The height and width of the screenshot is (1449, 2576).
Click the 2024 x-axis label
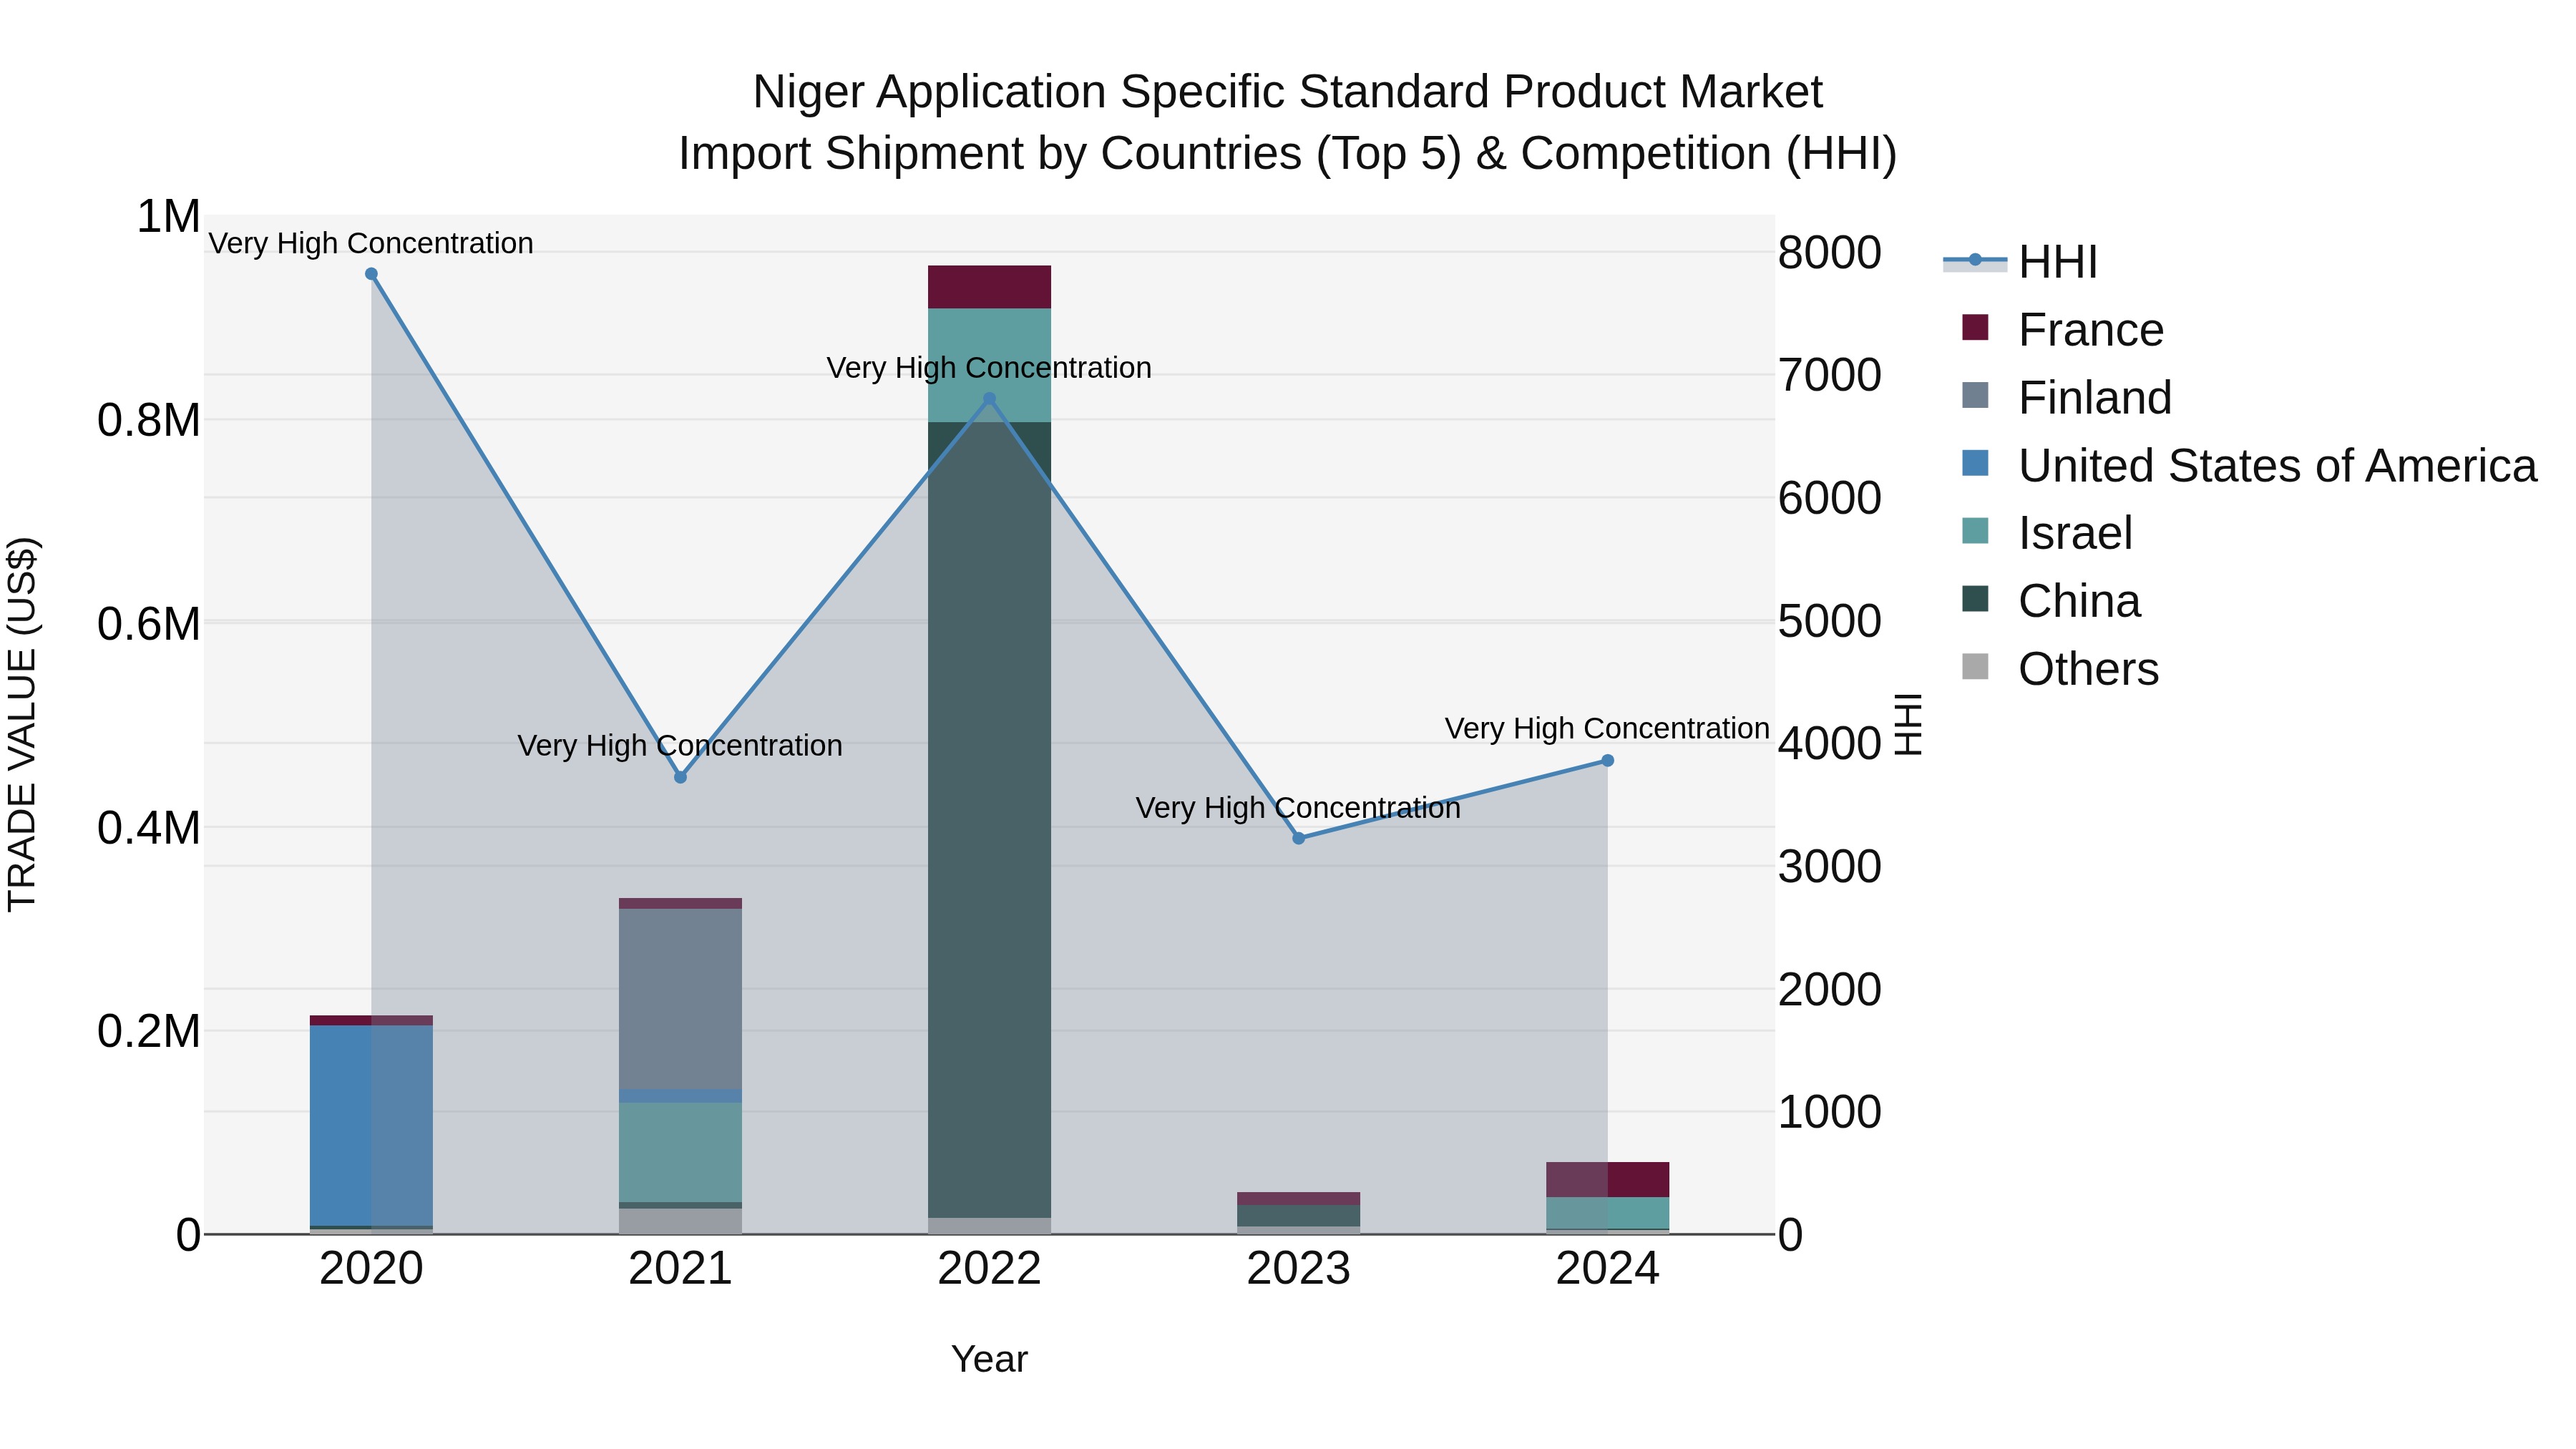(x=1607, y=1269)
